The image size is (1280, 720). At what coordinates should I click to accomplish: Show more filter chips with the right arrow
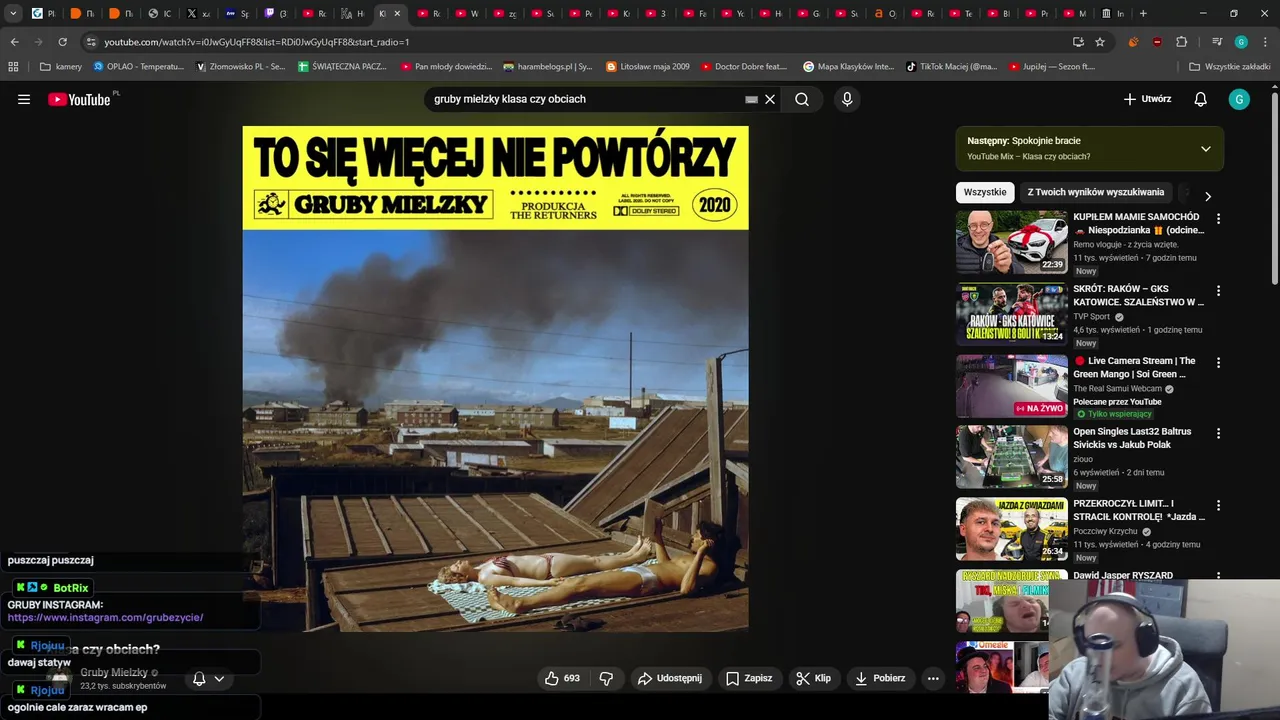1207,196
